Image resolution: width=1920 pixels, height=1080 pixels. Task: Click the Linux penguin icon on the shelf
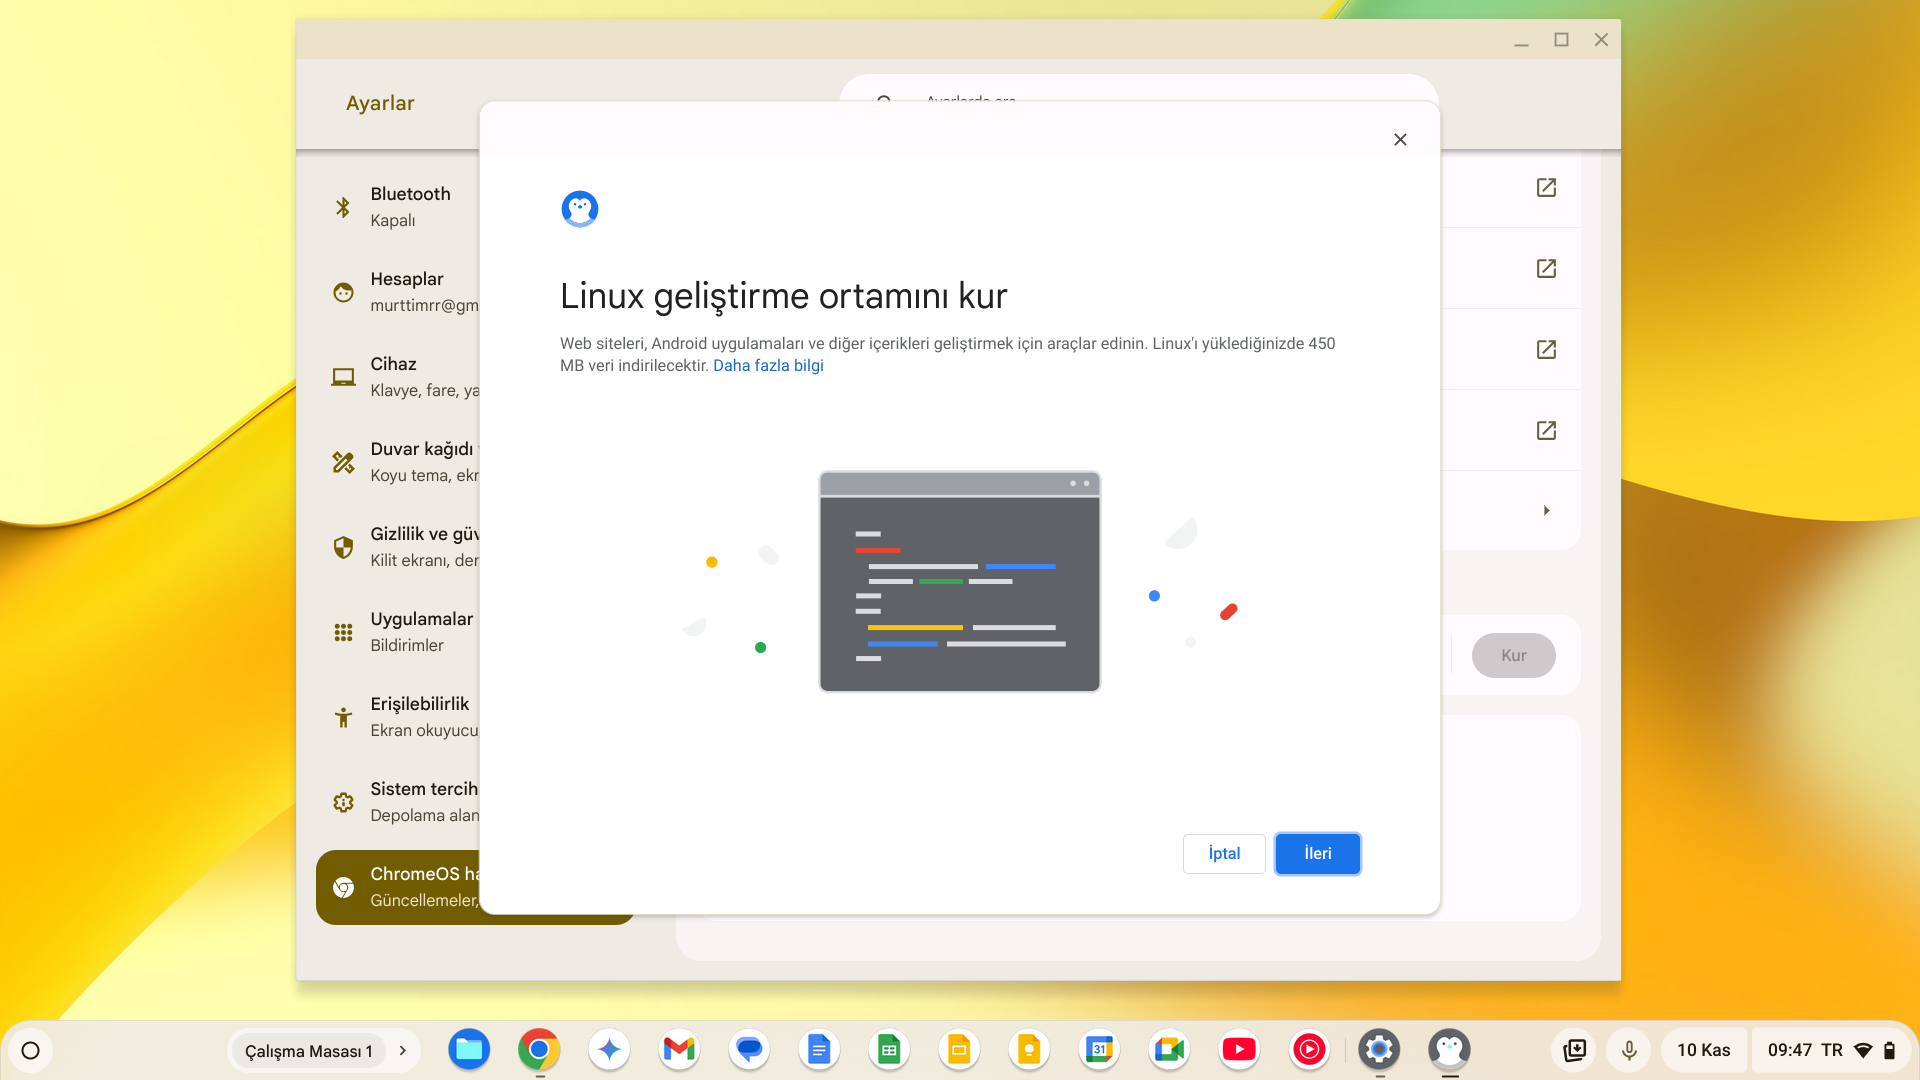tap(1449, 1049)
